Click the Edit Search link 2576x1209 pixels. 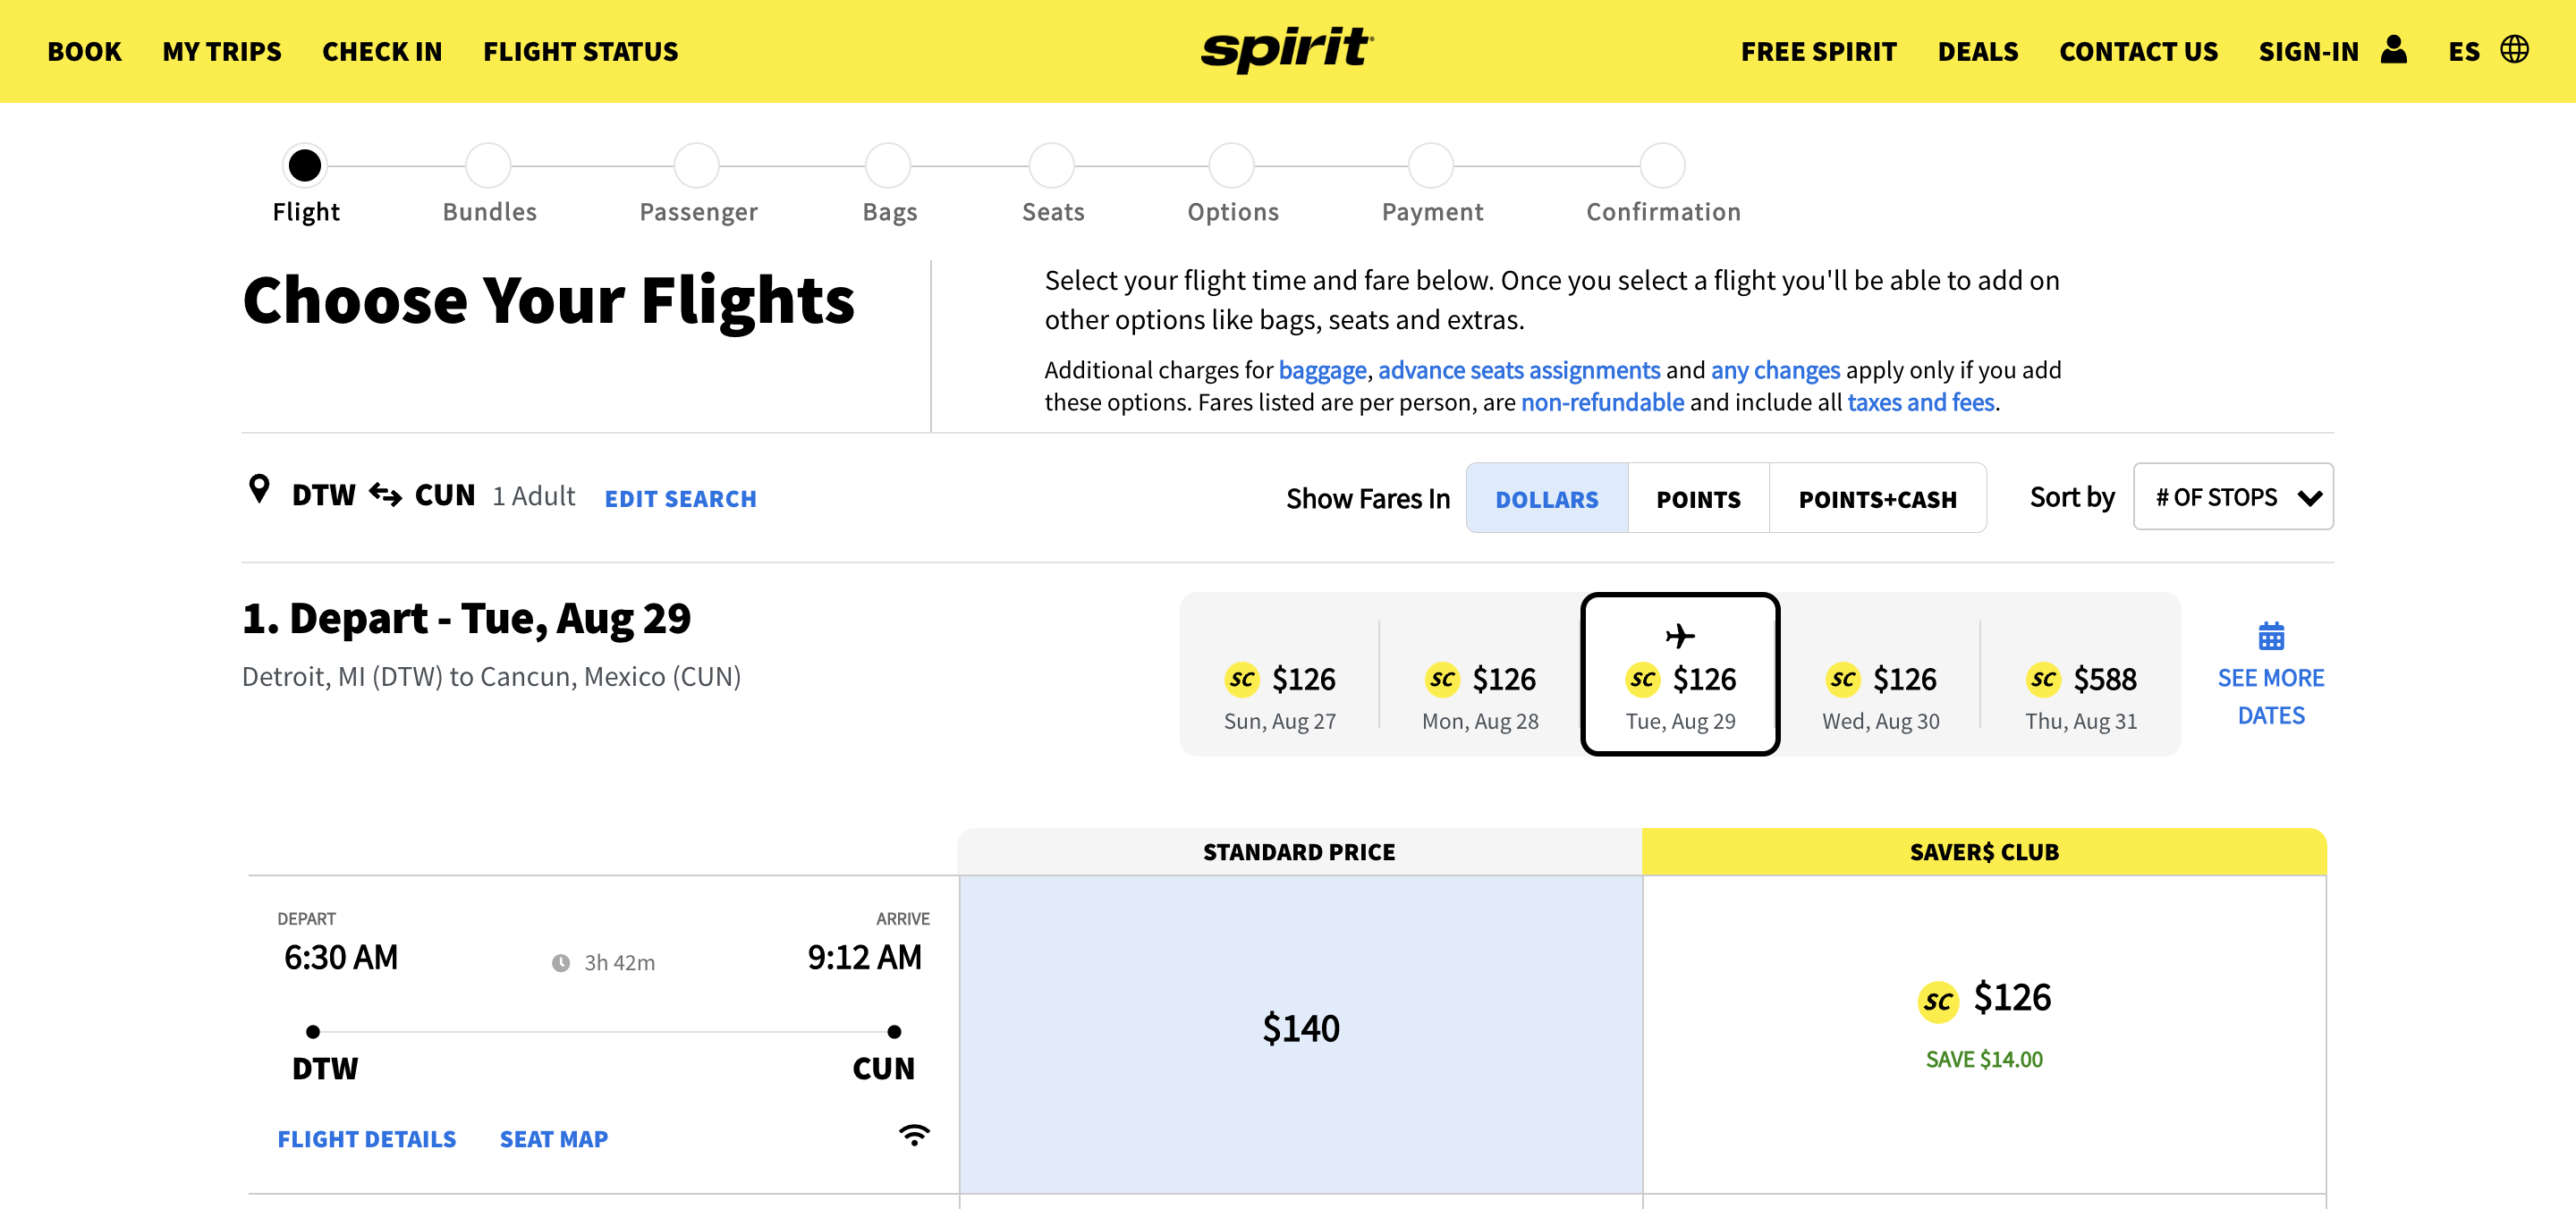680,498
